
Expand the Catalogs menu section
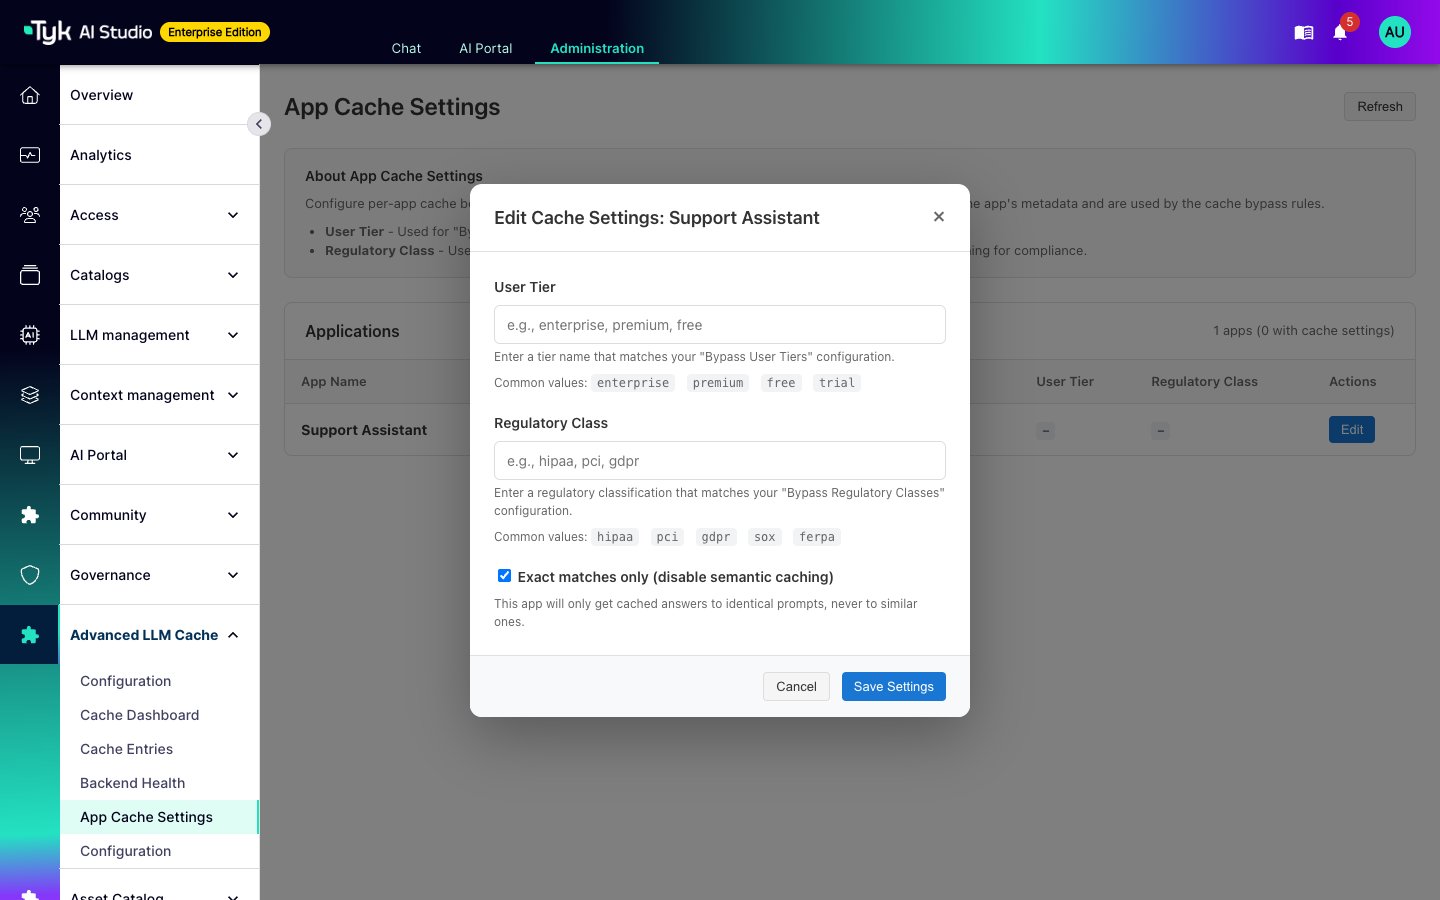tap(160, 275)
